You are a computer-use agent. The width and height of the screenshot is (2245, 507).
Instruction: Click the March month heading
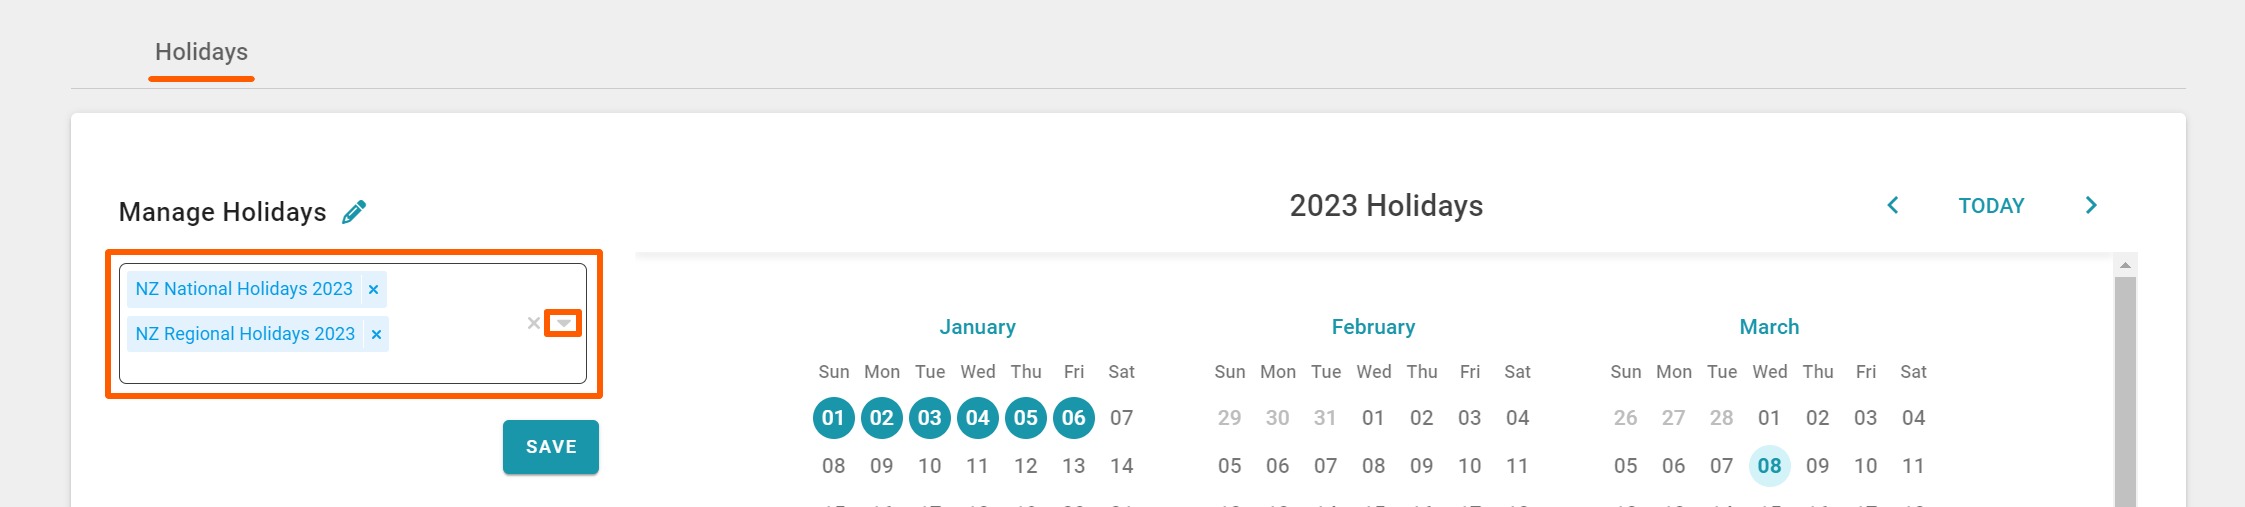pyautogui.click(x=1769, y=327)
